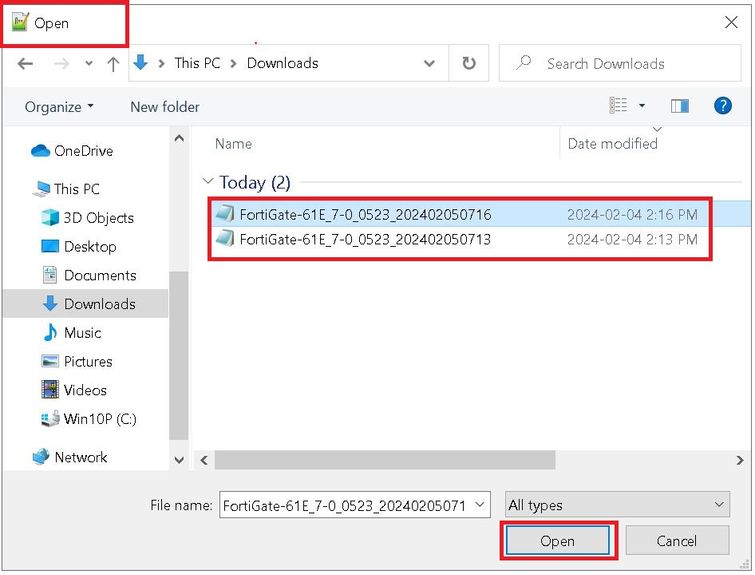Image resolution: width=755 pixels, height=575 pixels.
Task: Expand the address bar history dropdown
Action: click(x=429, y=64)
